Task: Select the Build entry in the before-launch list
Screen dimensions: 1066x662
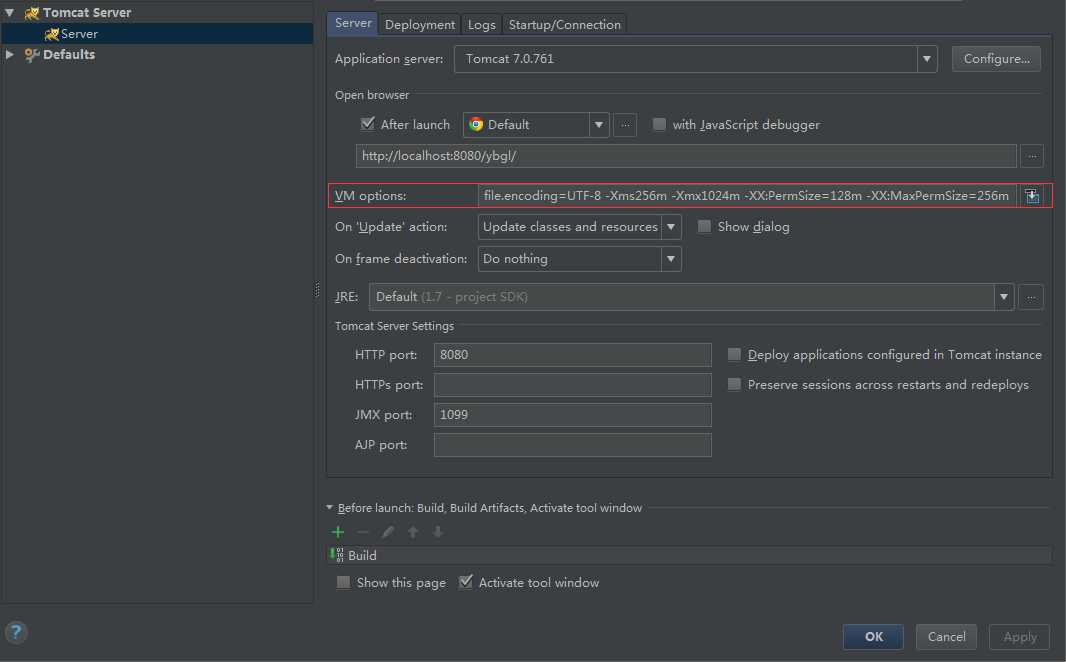Action: click(x=690, y=555)
